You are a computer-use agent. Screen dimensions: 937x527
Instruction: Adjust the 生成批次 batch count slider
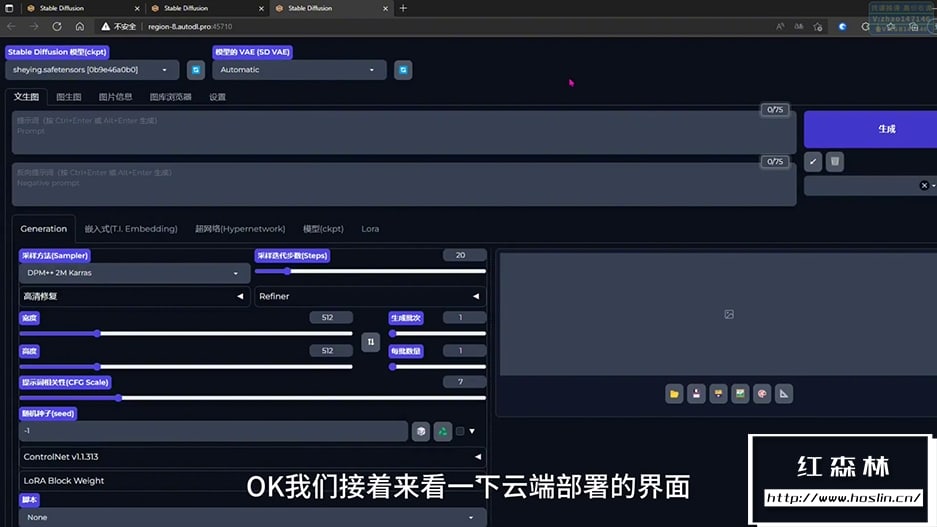point(437,333)
